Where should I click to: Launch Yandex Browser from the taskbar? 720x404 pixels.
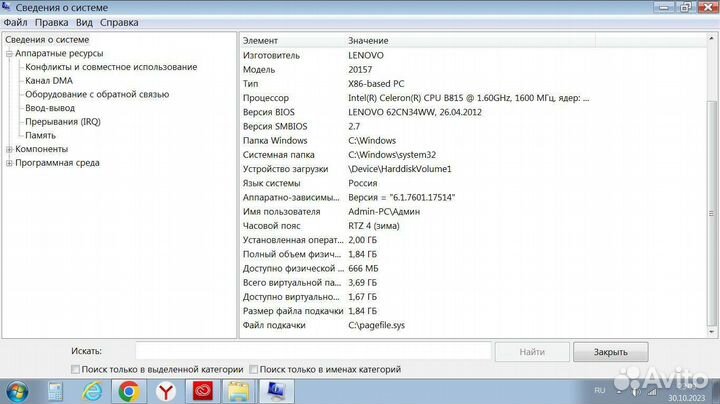click(x=166, y=392)
